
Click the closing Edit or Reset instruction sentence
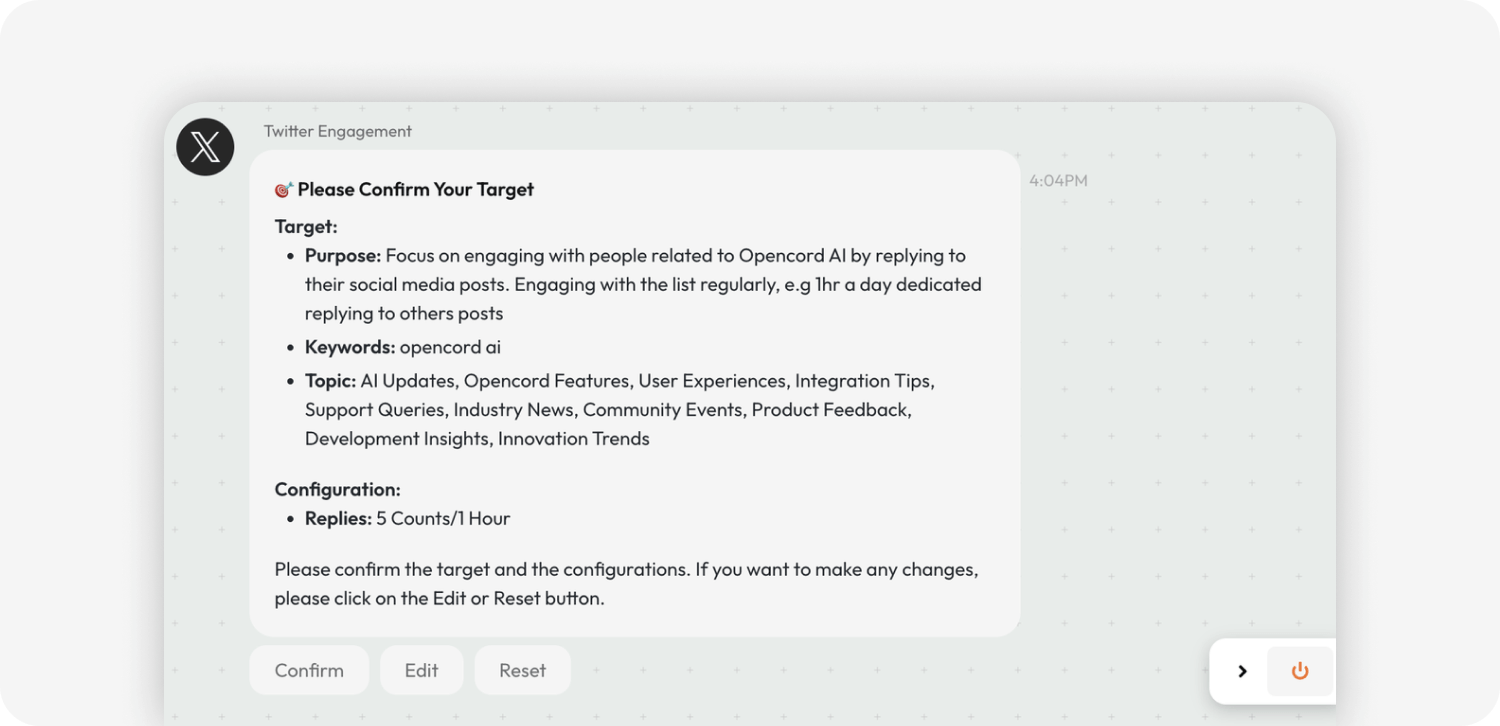point(626,584)
